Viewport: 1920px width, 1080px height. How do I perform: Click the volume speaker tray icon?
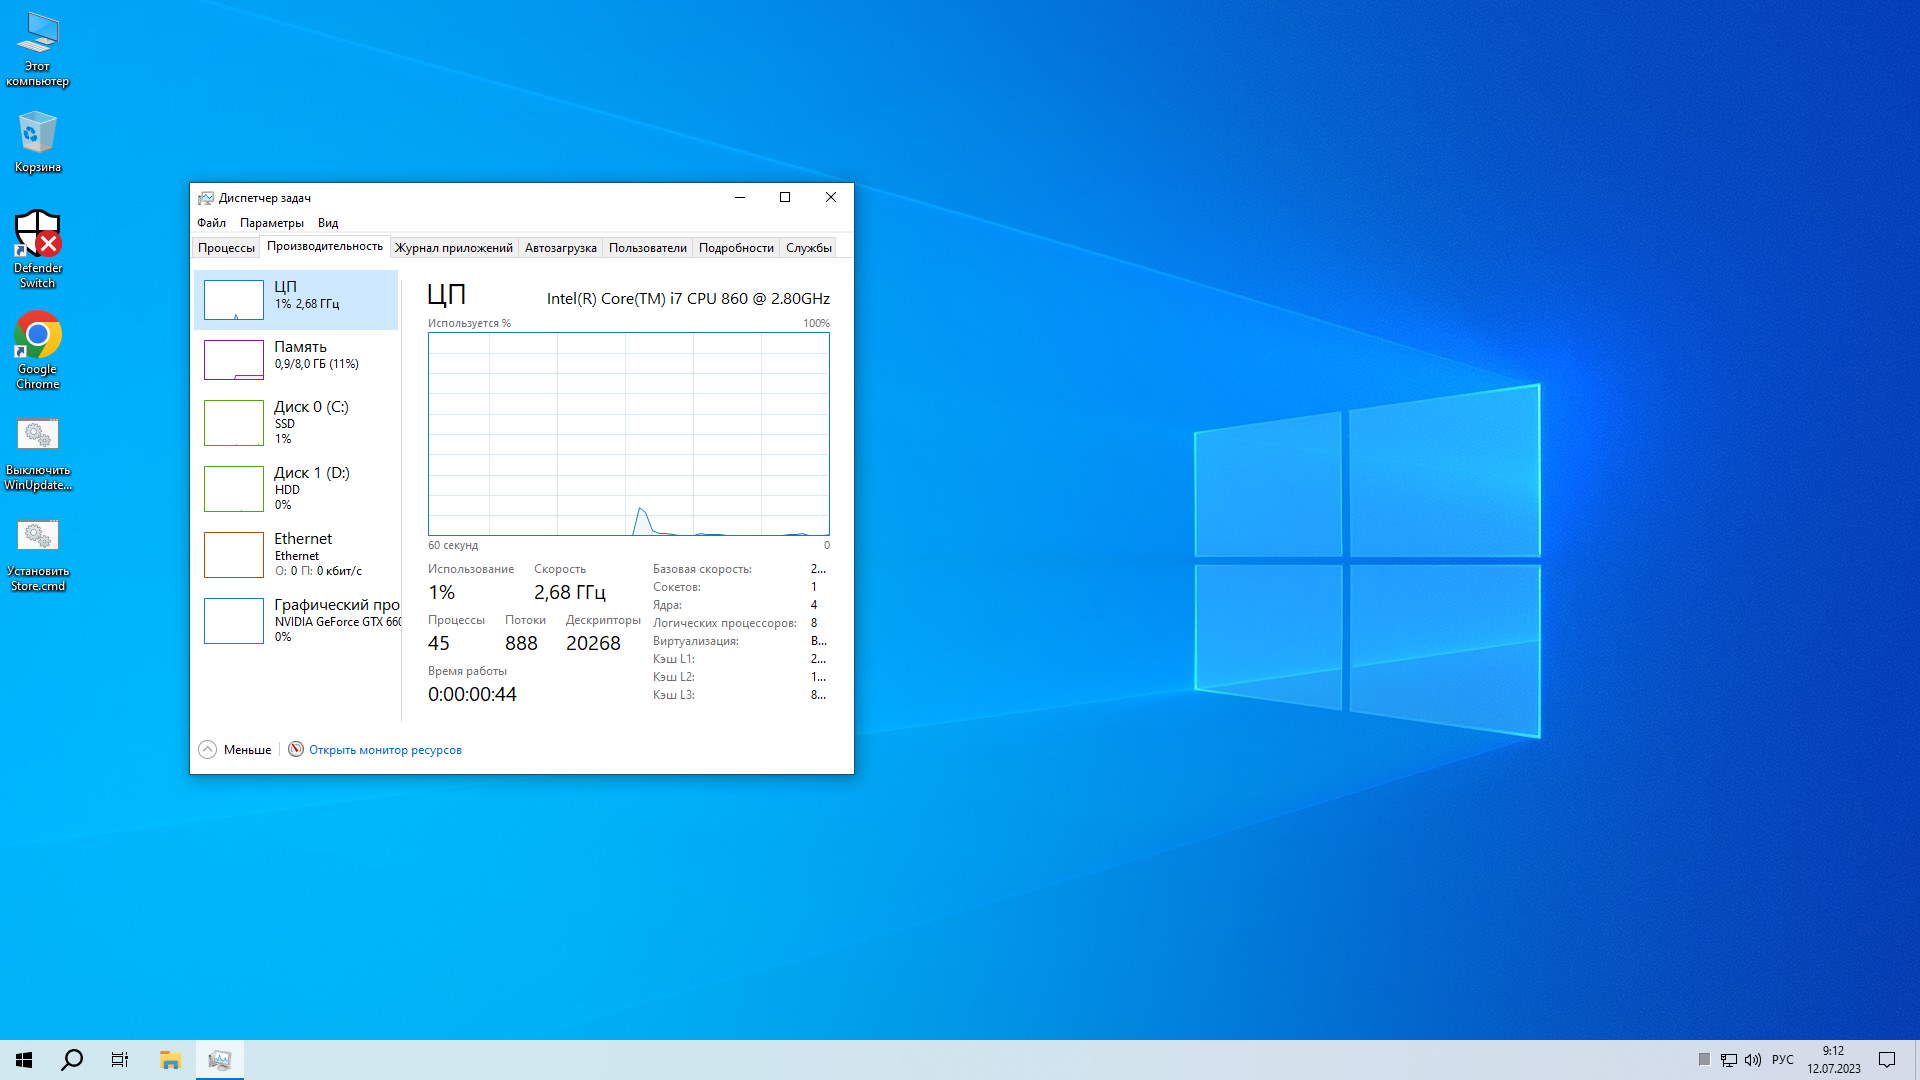(1753, 1060)
